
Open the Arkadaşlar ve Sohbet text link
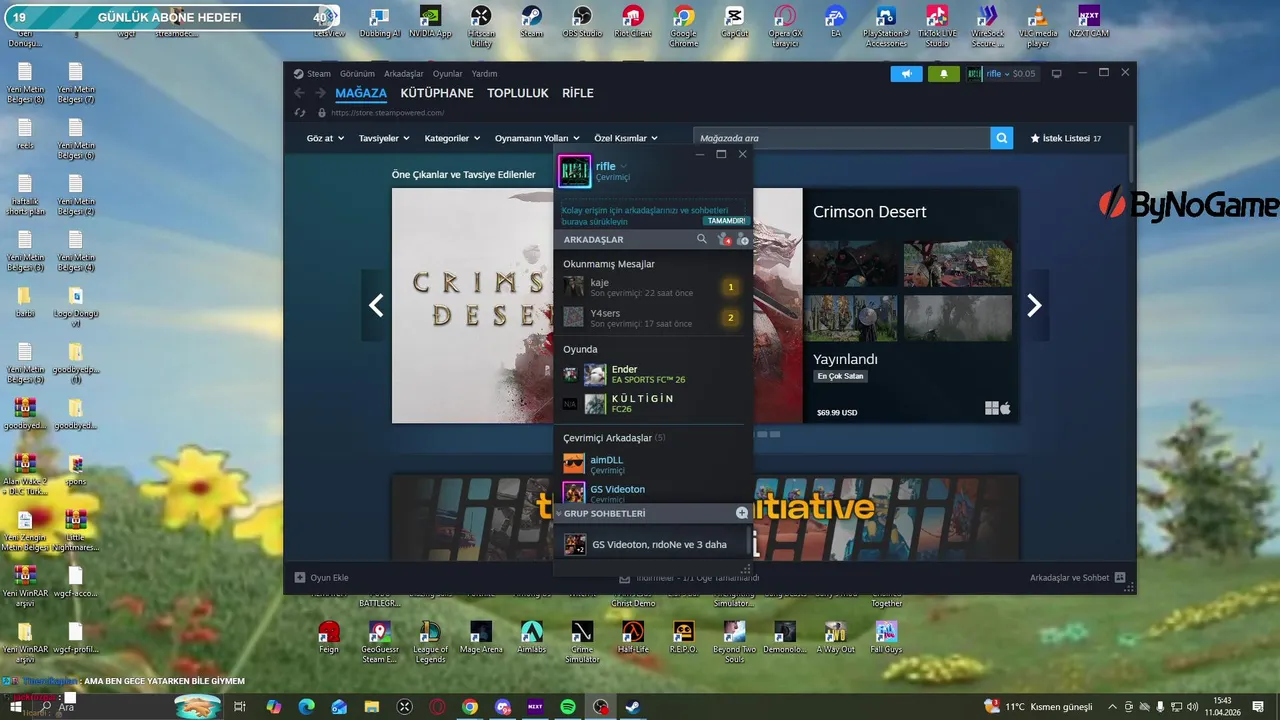click(x=1069, y=578)
